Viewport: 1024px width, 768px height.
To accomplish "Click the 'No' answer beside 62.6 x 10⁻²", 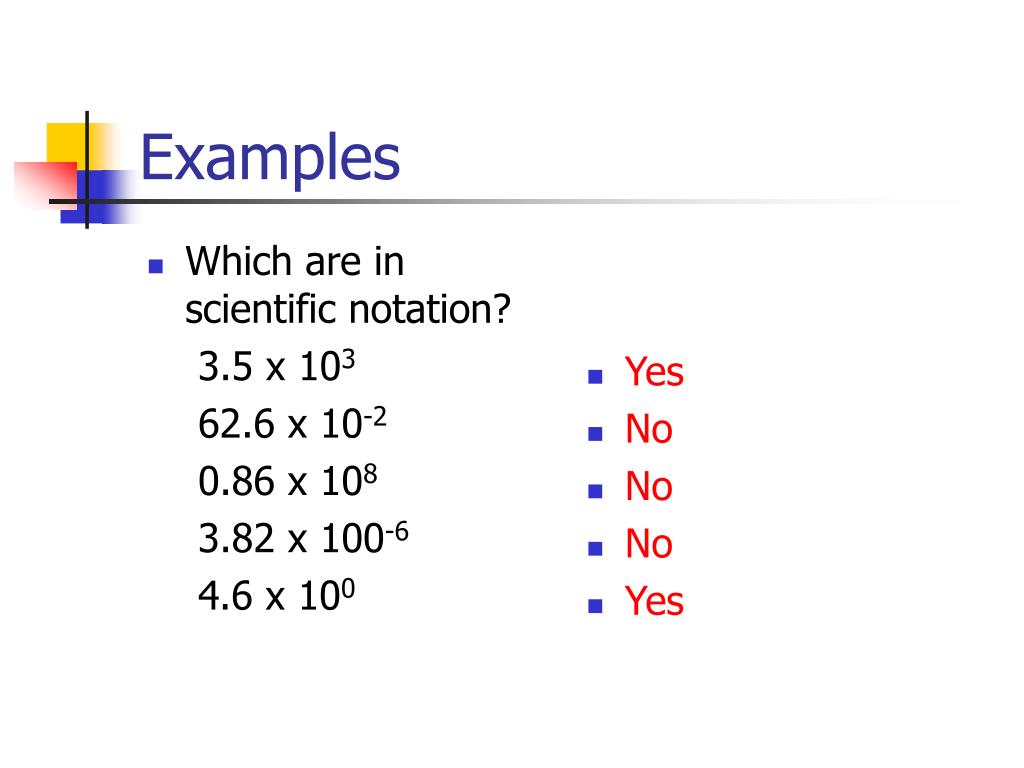I will (x=648, y=429).
